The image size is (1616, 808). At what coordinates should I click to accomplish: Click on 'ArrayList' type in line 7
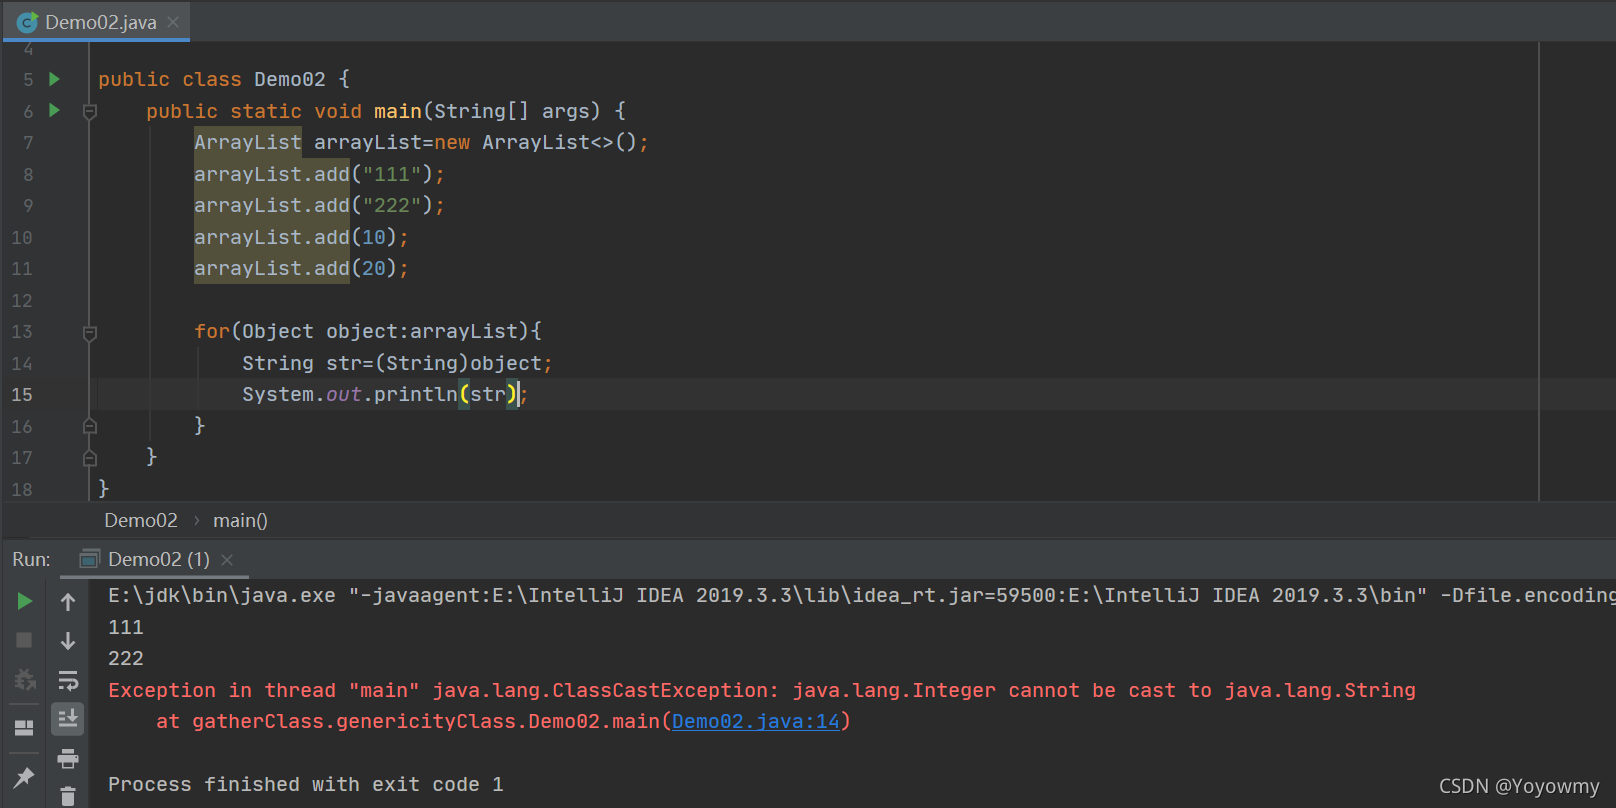click(248, 142)
